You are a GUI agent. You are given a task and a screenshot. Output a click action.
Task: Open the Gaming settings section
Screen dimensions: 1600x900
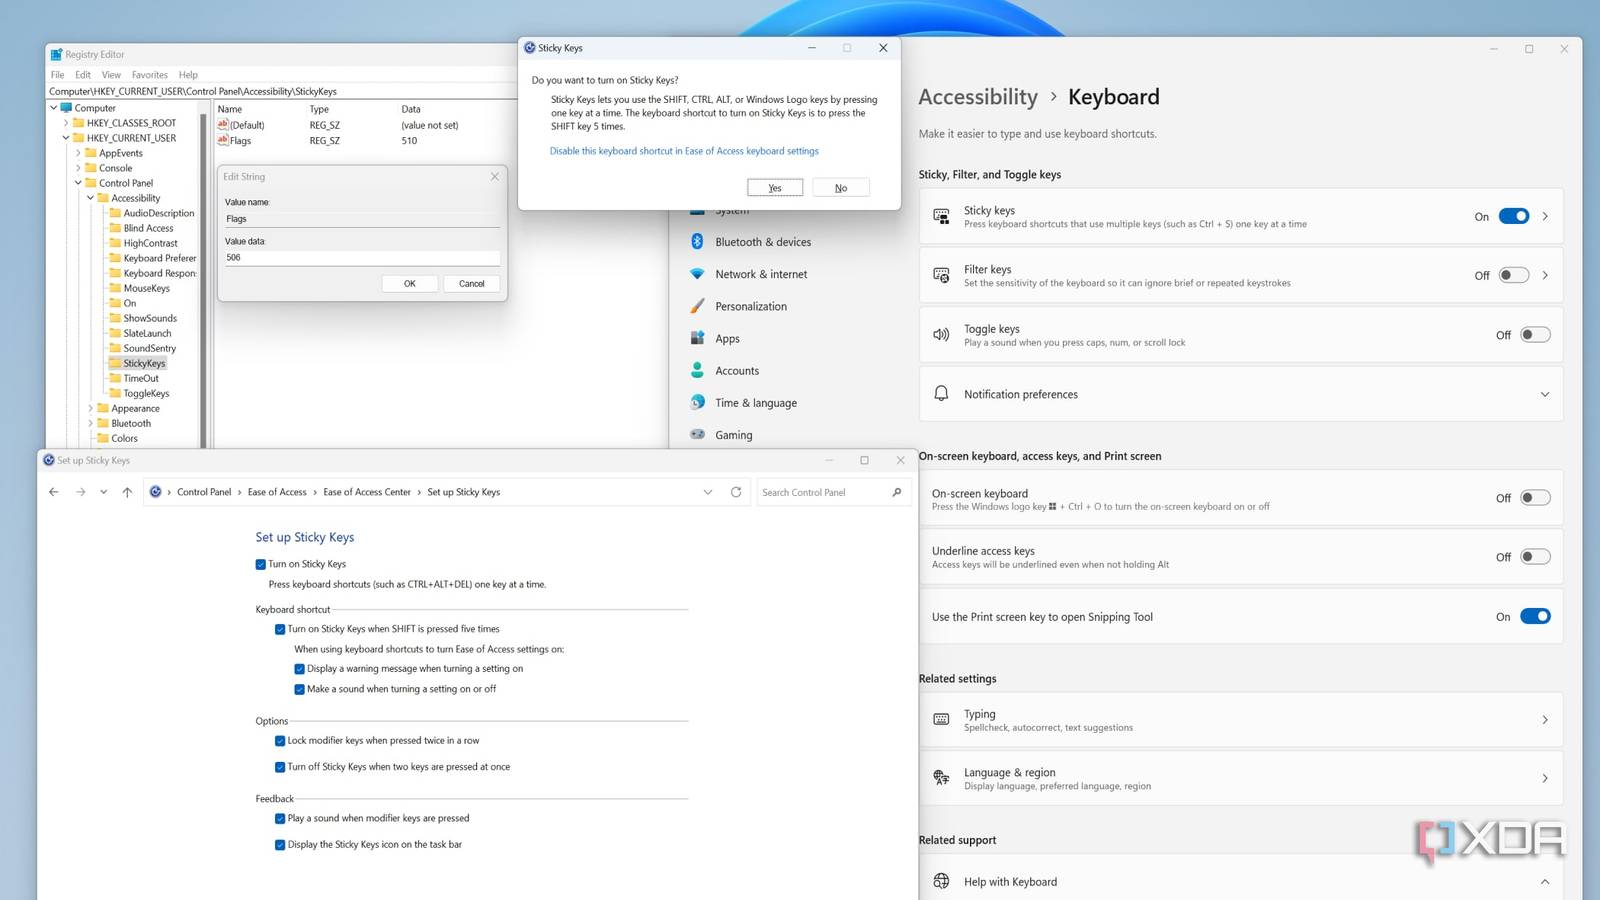tap(733, 434)
